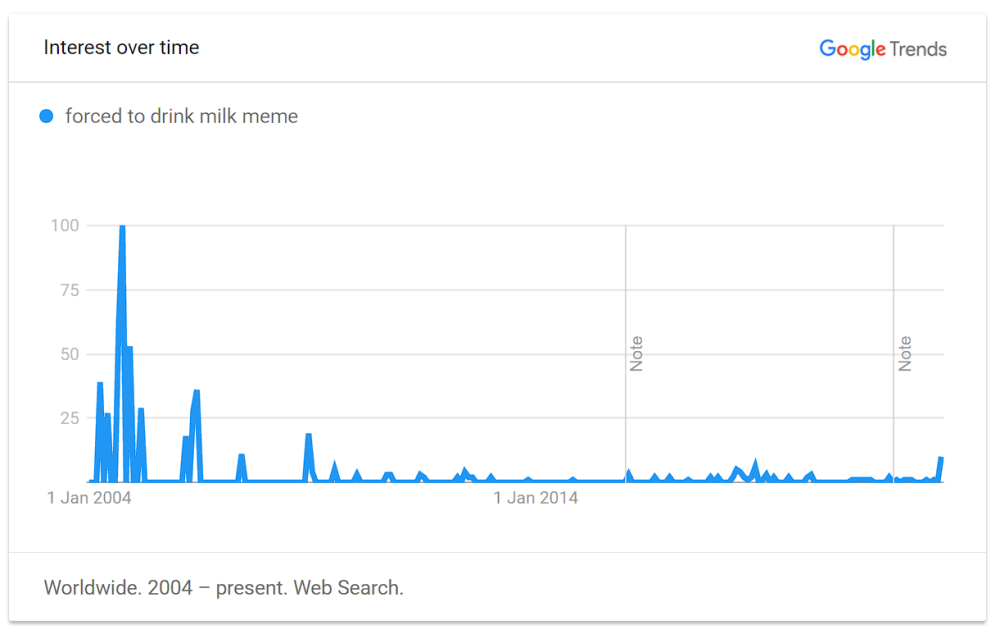
Task: Click the 100 value on the y-axis
Action: [65, 225]
